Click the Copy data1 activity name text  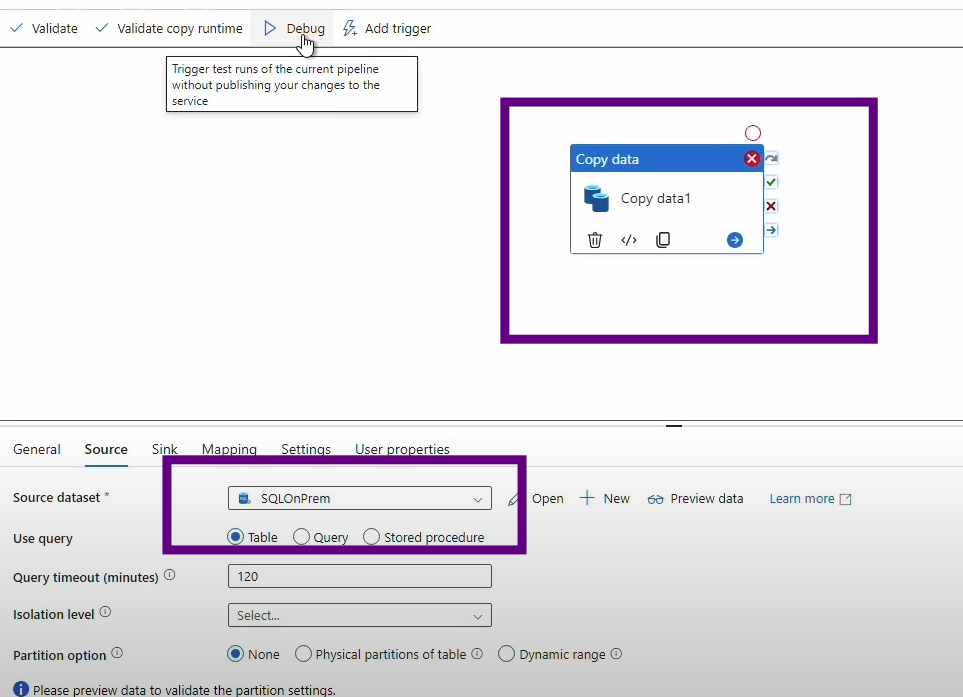click(656, 198)
